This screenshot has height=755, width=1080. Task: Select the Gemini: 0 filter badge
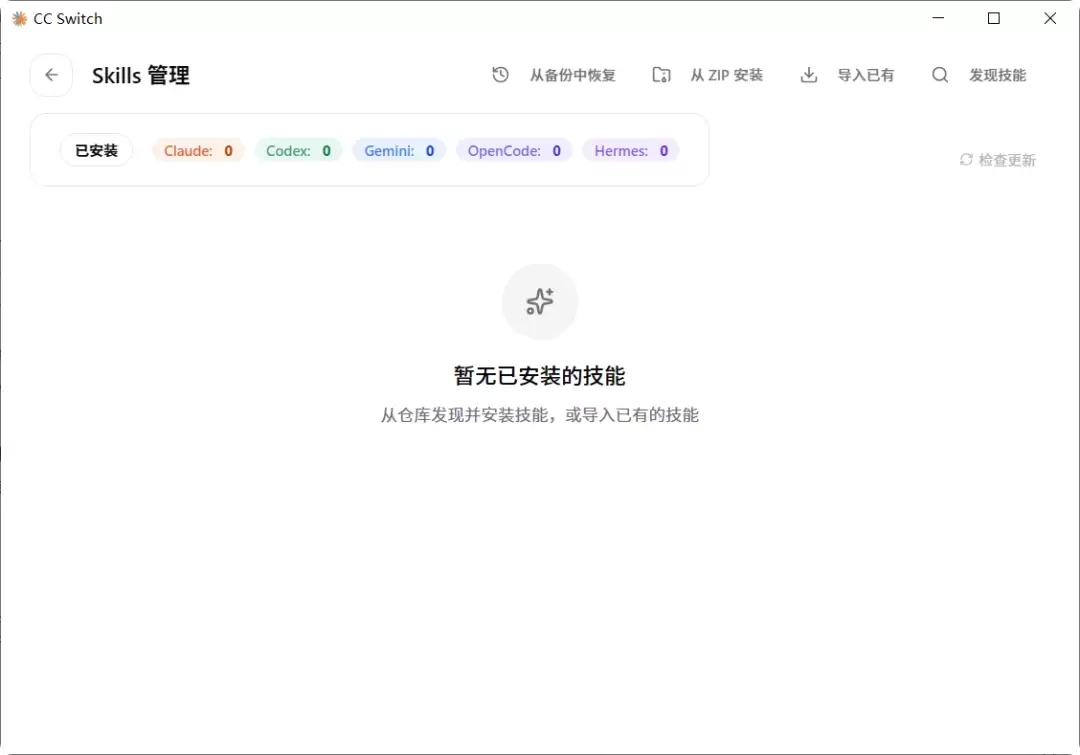tap(399, 150)
